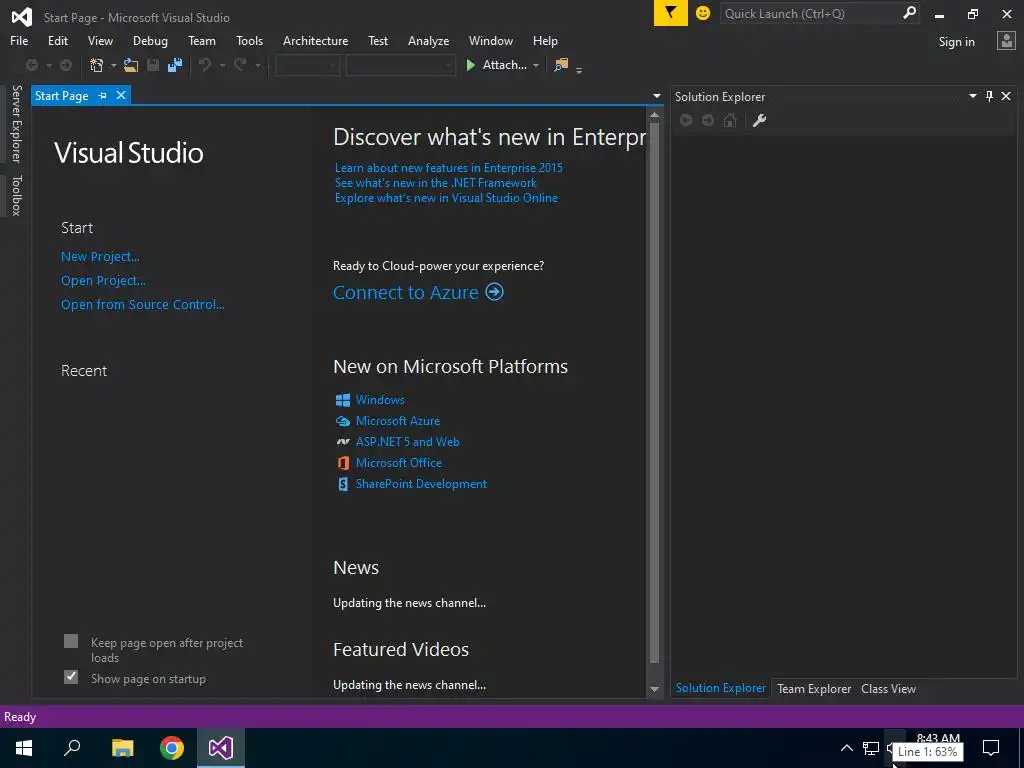1024x768 pixels.
Task: Click the New Project toolbar icon
Action: [97, 65]
